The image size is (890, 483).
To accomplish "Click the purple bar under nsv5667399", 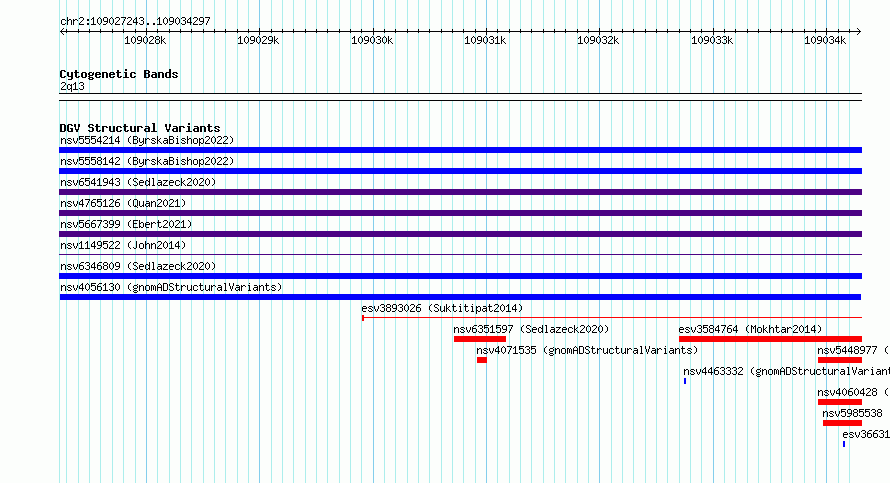I will click(x=460, y=234).
